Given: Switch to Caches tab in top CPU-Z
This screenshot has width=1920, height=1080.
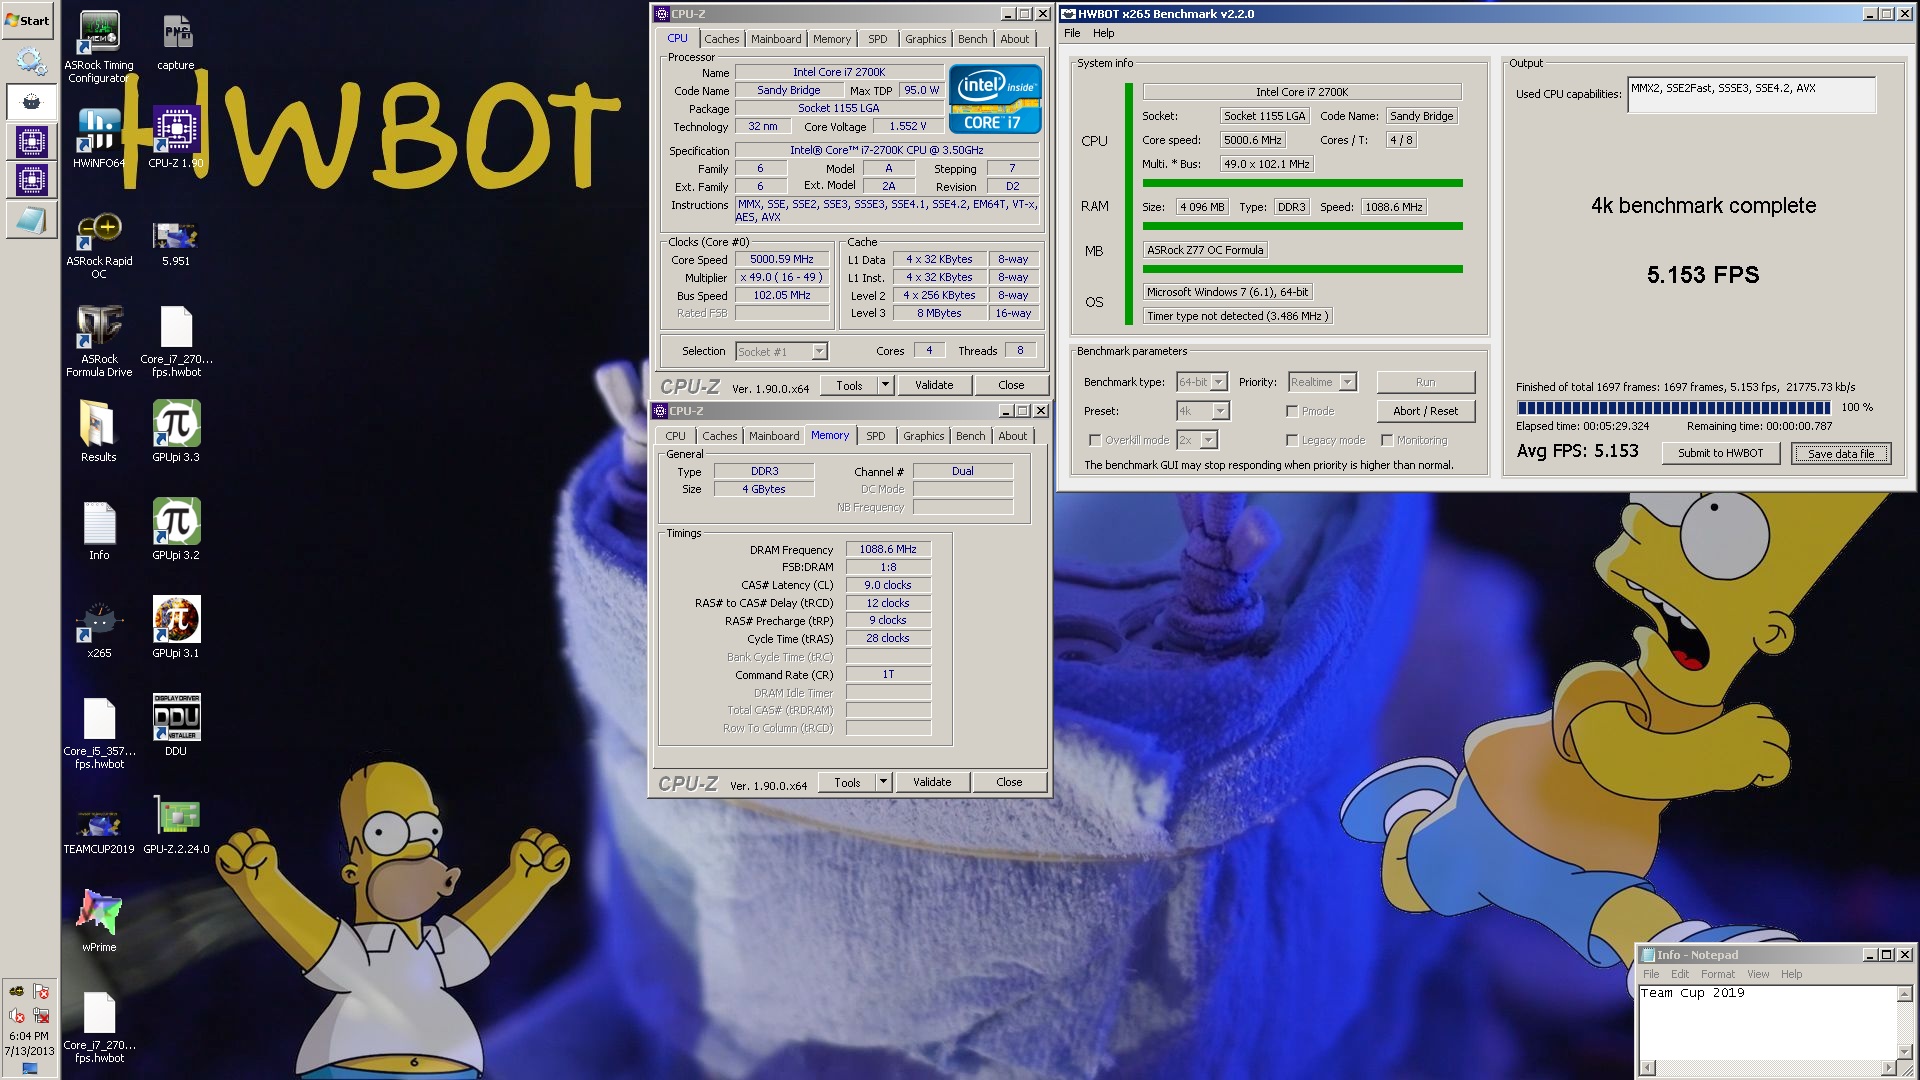Looking at the screenshot, I should pos(722,39).
